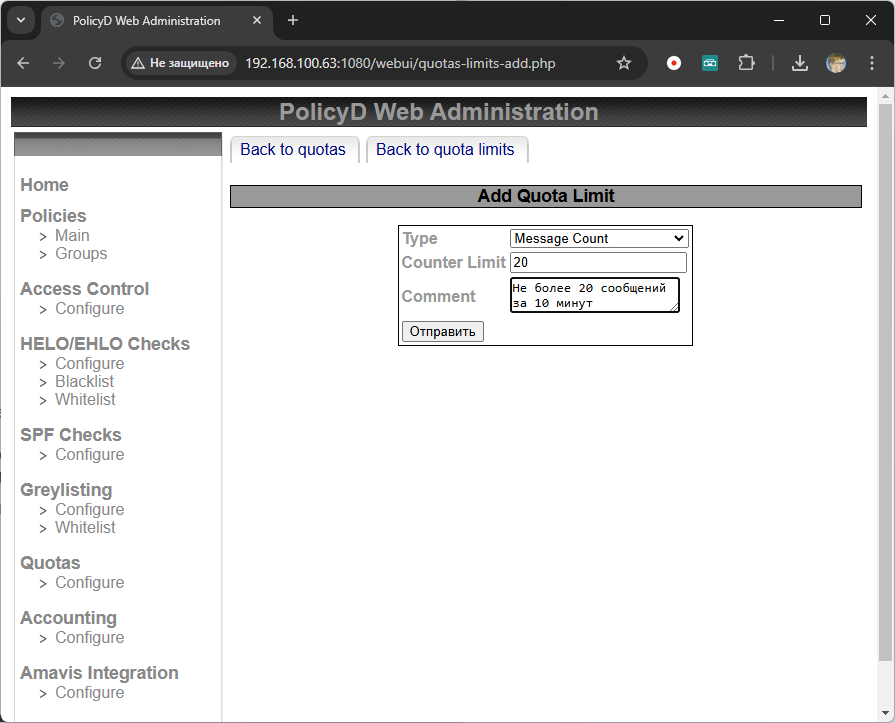Click the PolicyD Web Administration page banner
Viewport: 895px width, 723px height.
(438, 112)
